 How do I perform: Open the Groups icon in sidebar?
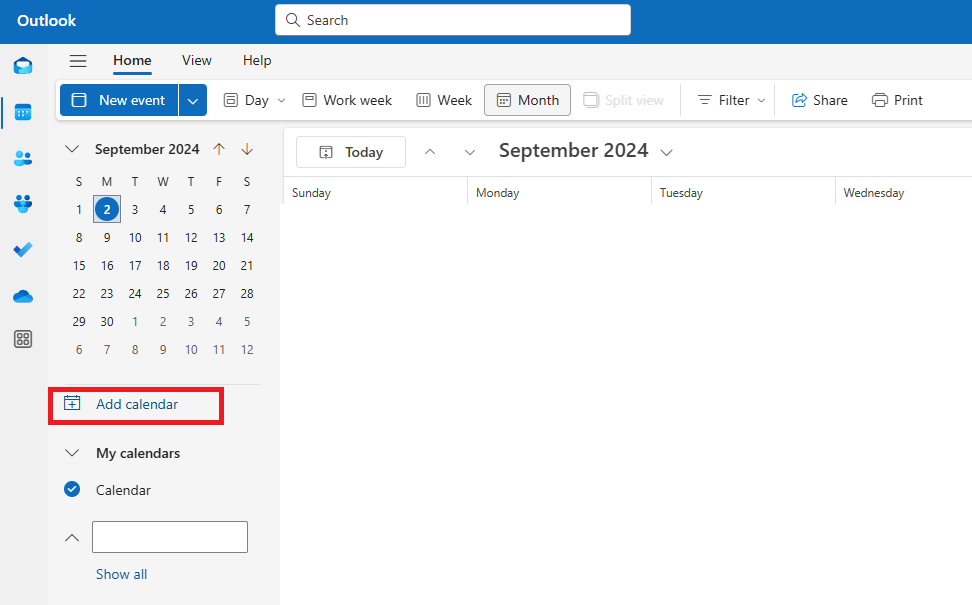tap(22, 204)
